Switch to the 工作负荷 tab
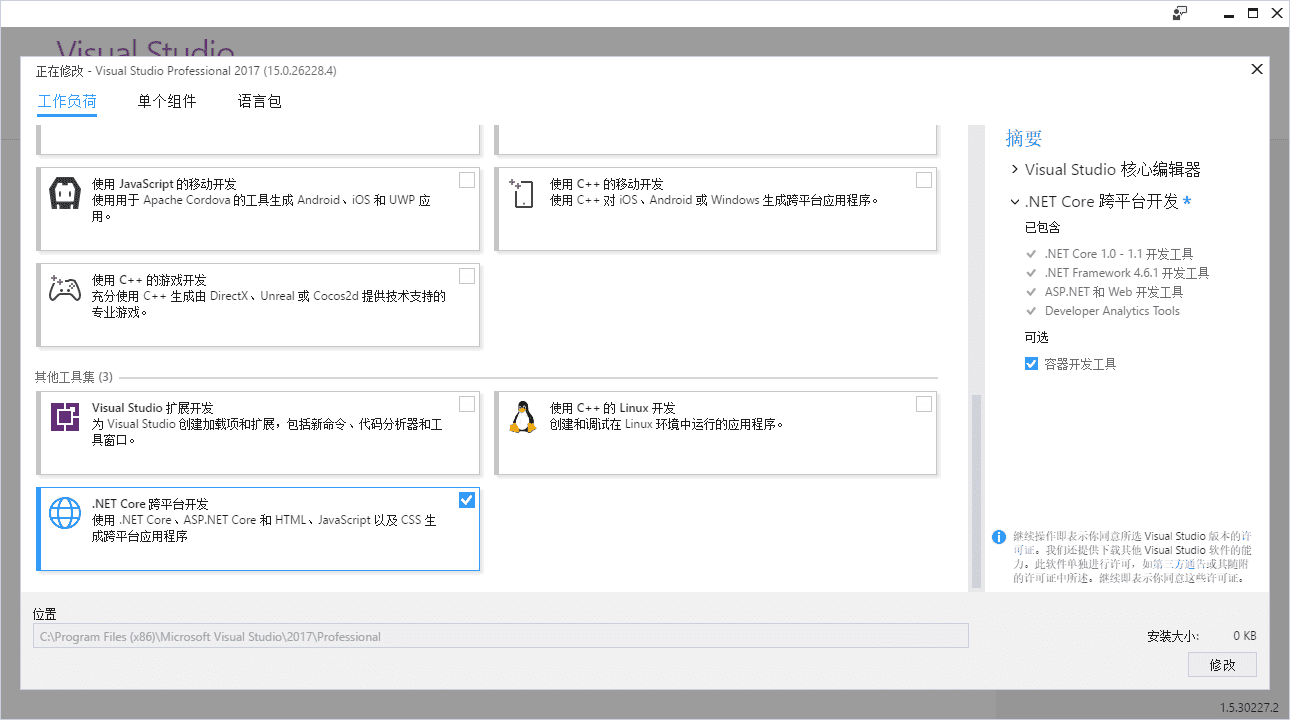Screen dimensions: 1290x720 point(67,101)
